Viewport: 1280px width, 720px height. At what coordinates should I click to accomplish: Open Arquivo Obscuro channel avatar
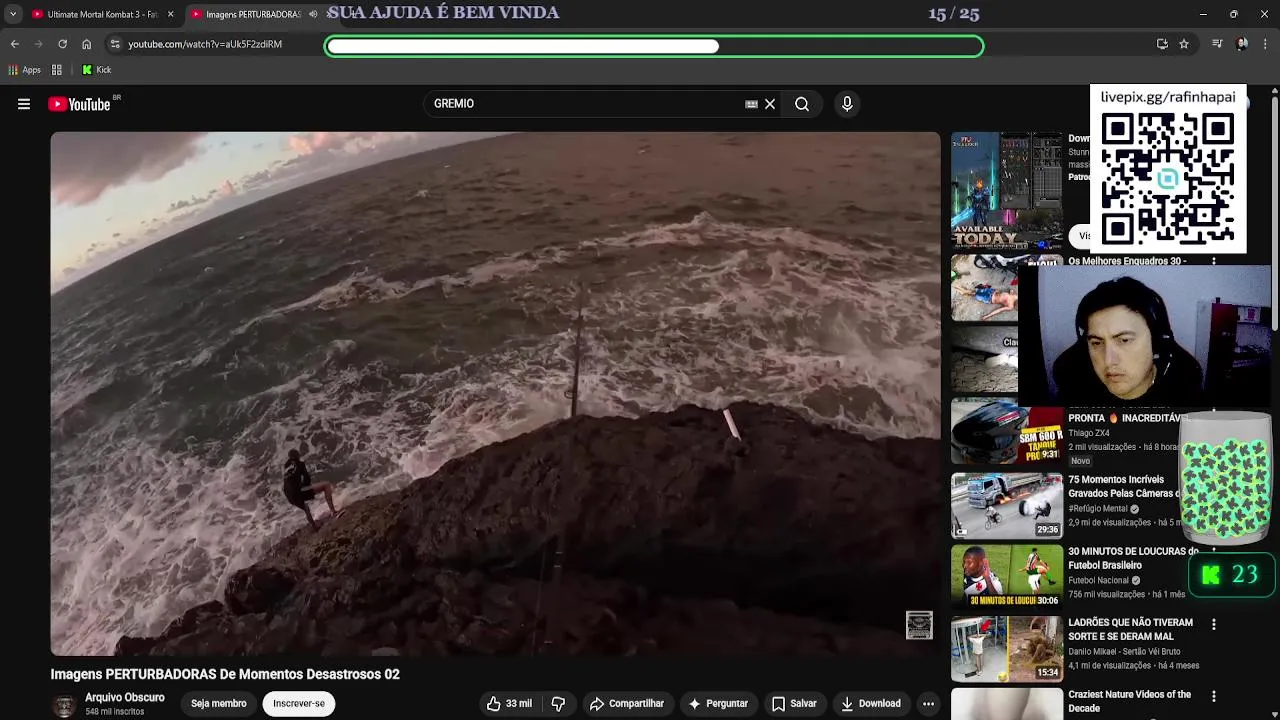click(64, 704)
